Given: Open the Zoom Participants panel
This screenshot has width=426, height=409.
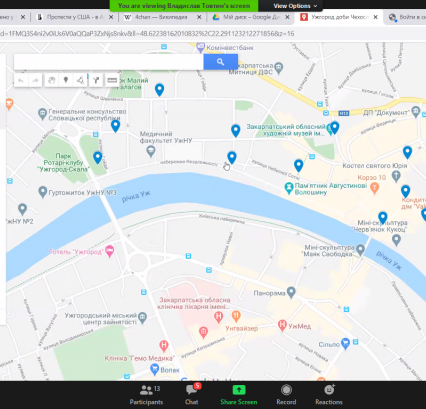Looking at the screenshot, I should 147,395.
